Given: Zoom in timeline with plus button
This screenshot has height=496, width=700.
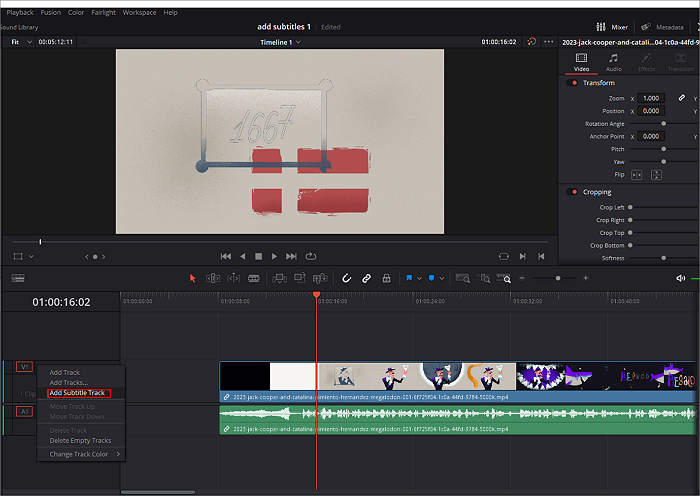Looking at the screenshot, I should (585, 278).
